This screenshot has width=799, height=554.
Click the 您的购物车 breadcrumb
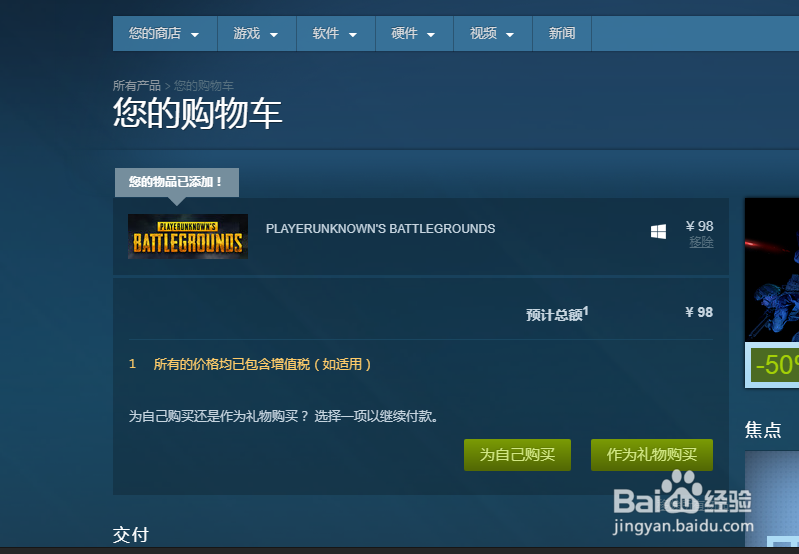[x=204, y=86]
